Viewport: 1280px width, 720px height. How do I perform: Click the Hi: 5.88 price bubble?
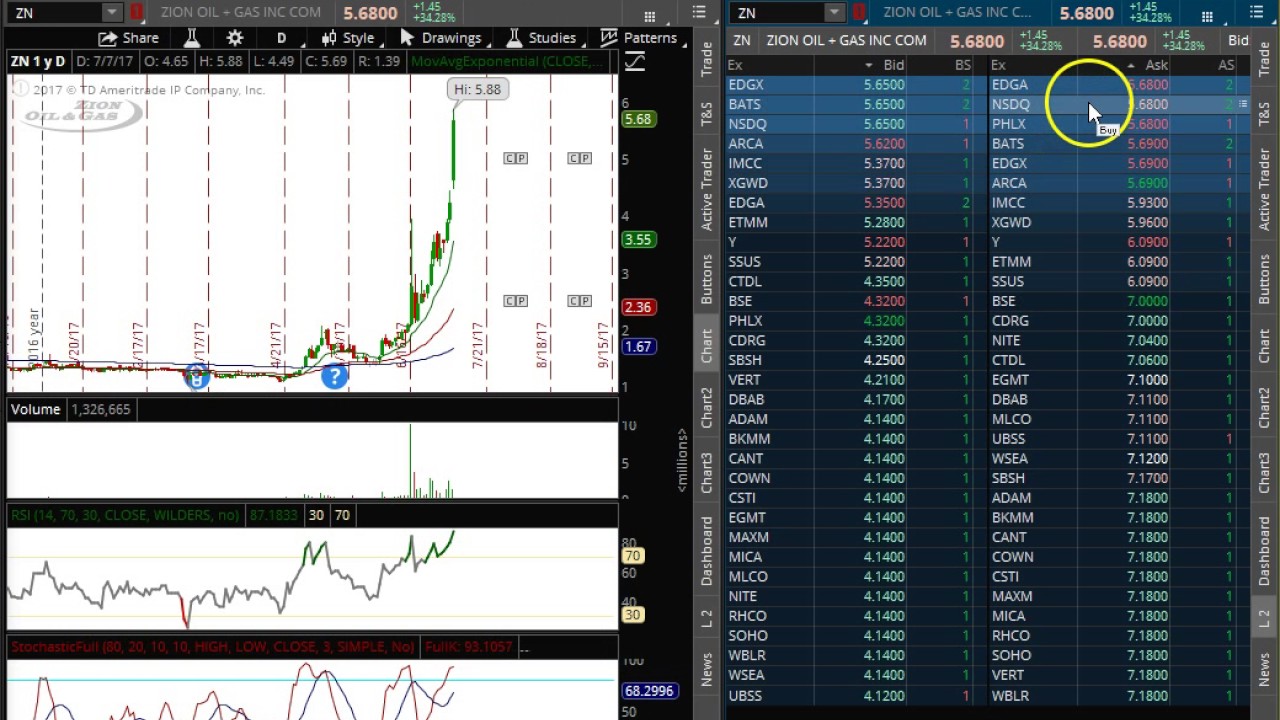click(x=478, y=89)
